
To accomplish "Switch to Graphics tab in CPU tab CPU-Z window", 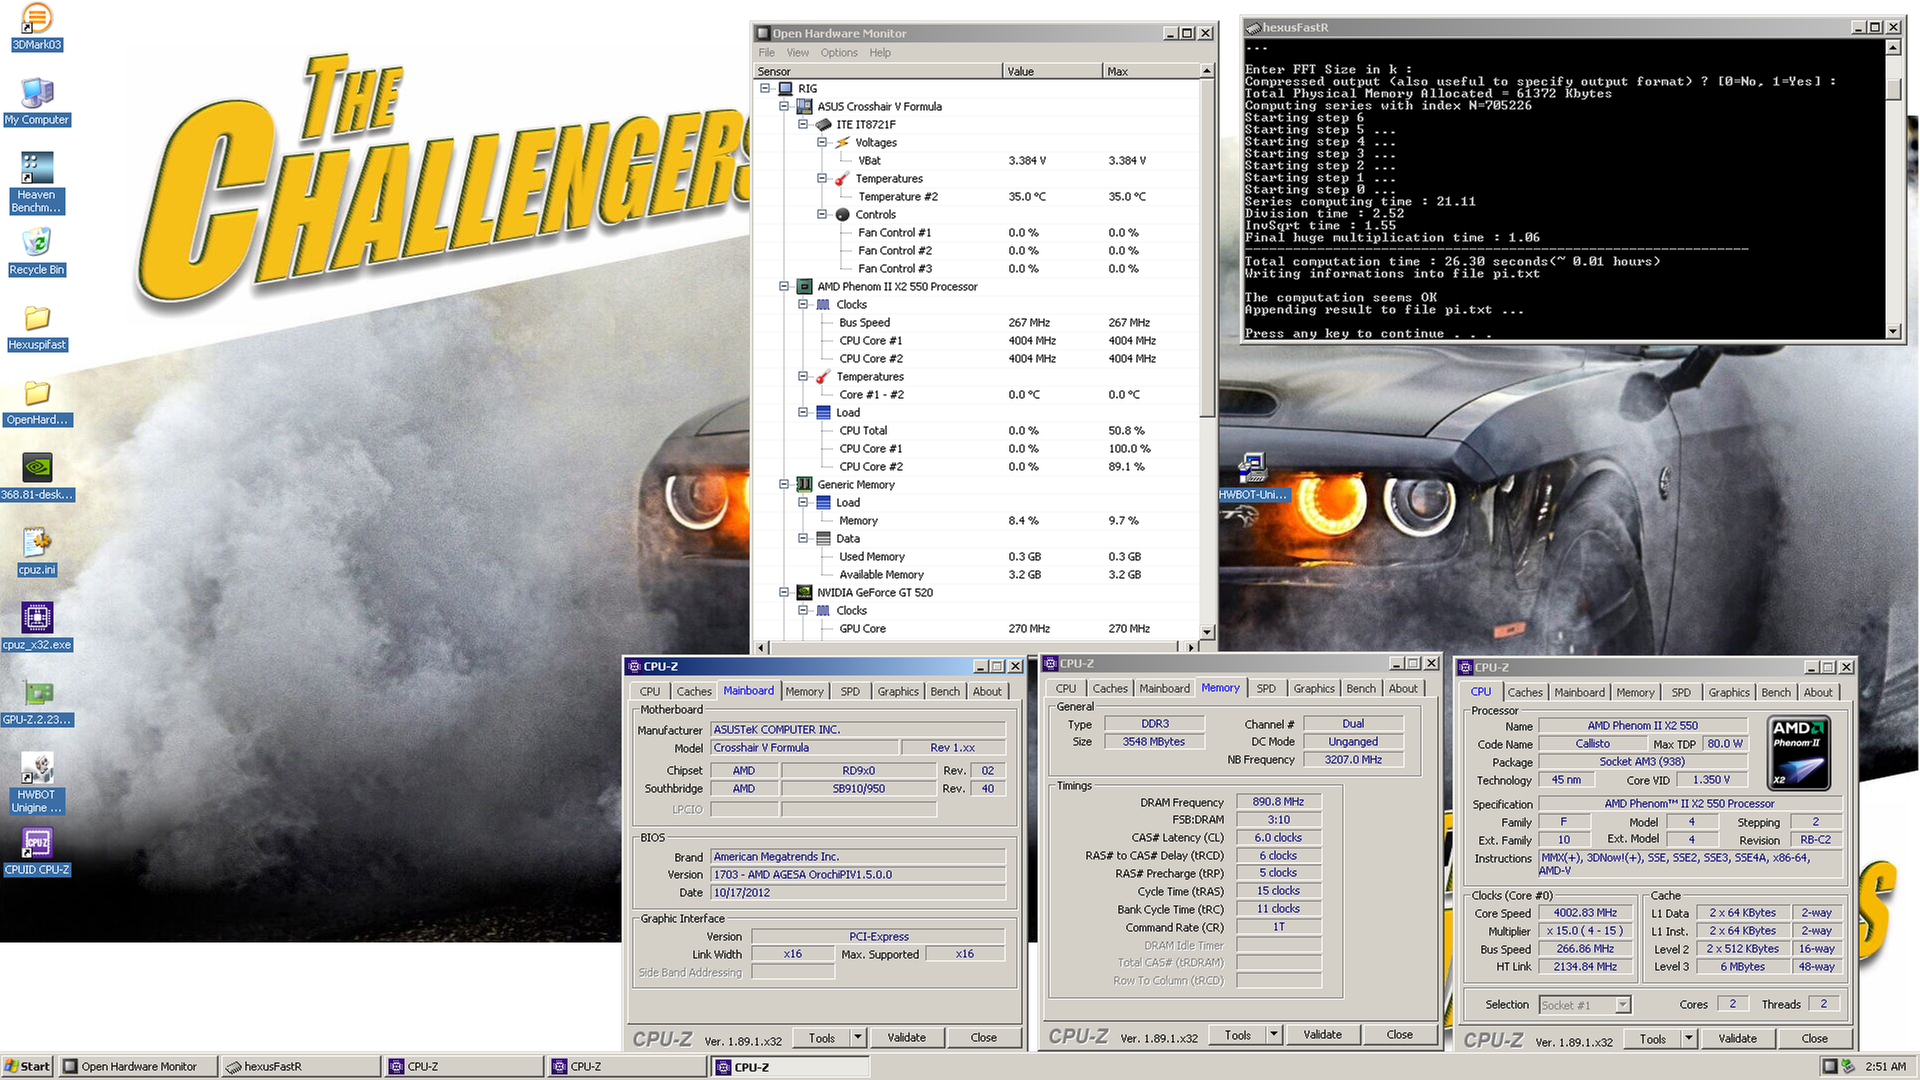I will [1729, 692].
